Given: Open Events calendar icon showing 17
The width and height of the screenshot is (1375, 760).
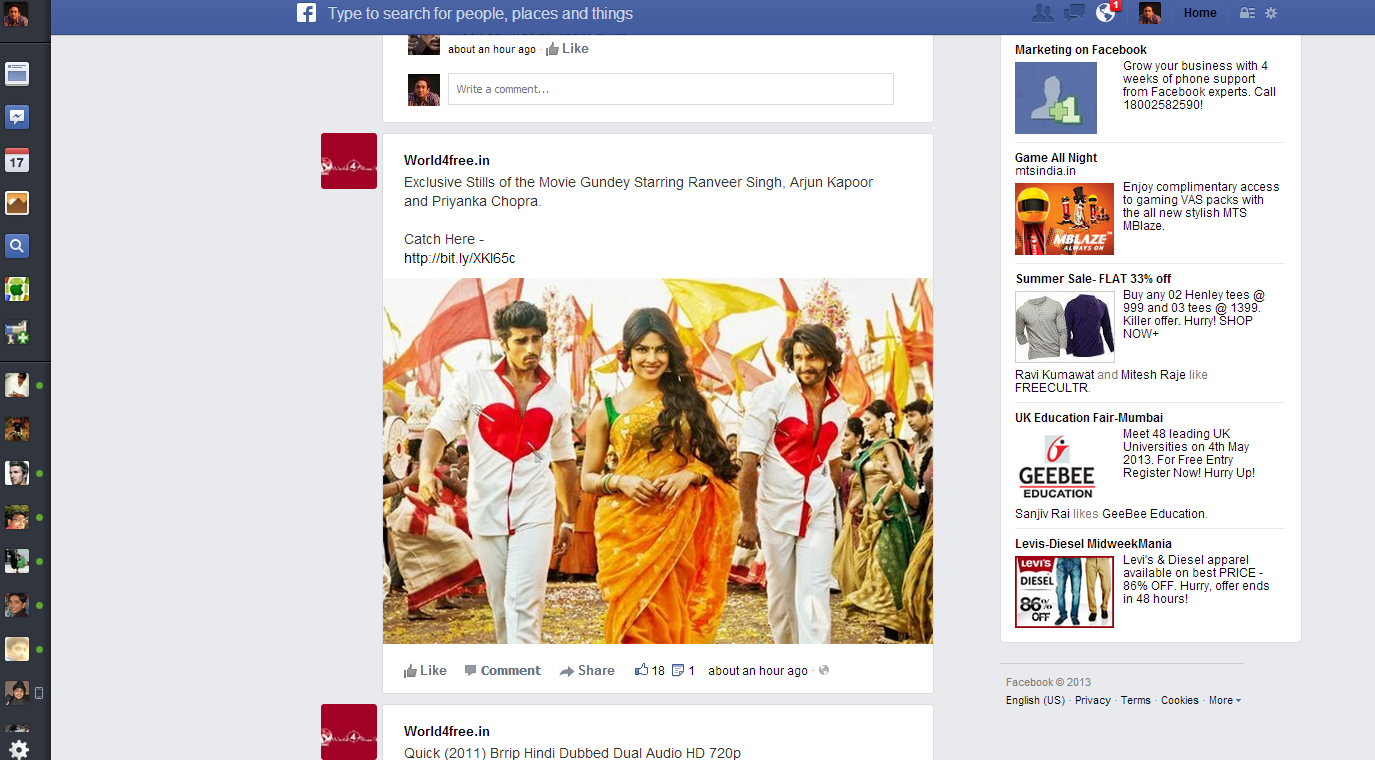Looking at the screenshot, I should [17, 160].
